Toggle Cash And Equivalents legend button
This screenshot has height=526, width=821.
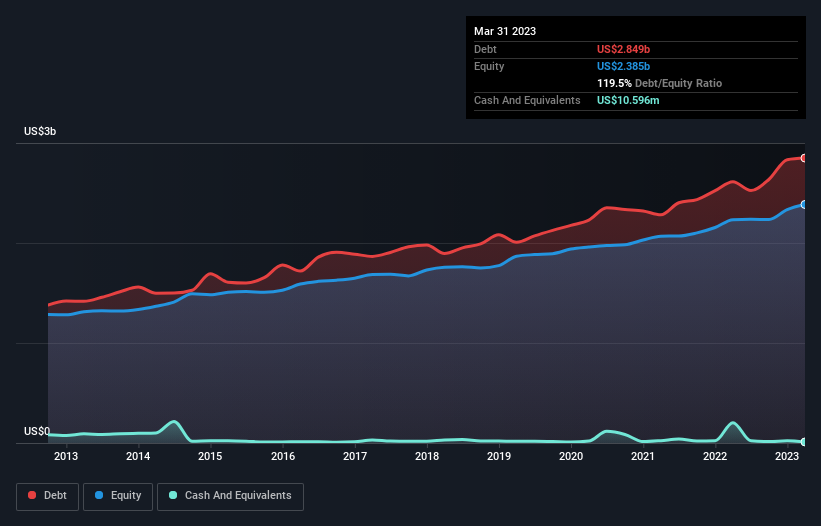tap(230, 496)
